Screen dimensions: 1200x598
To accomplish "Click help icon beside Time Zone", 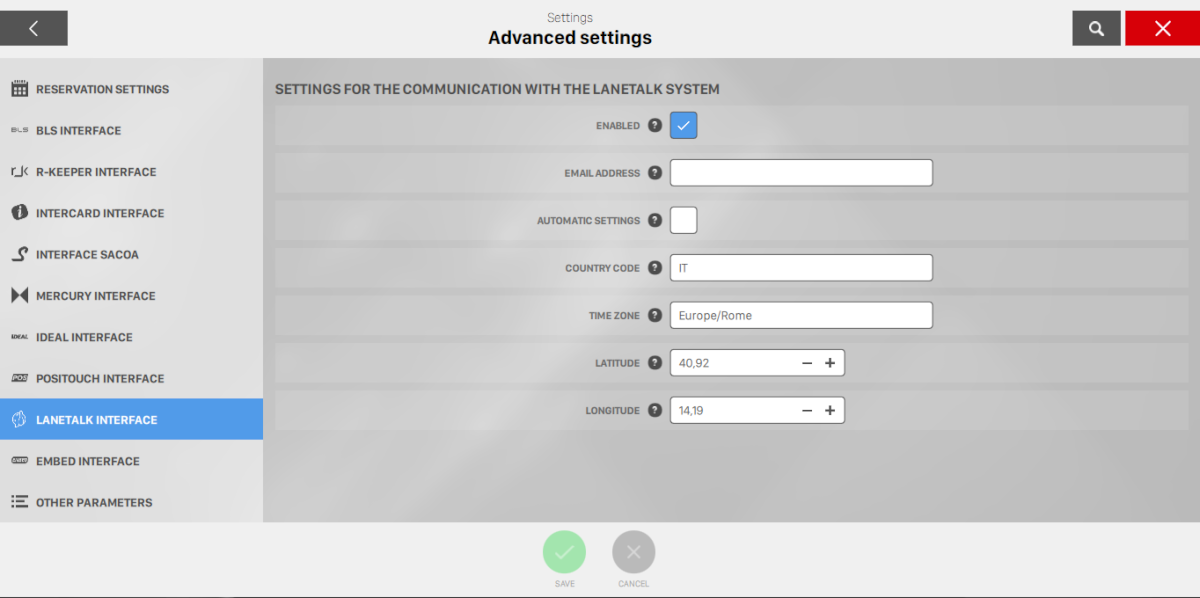I will coord(655,315).
